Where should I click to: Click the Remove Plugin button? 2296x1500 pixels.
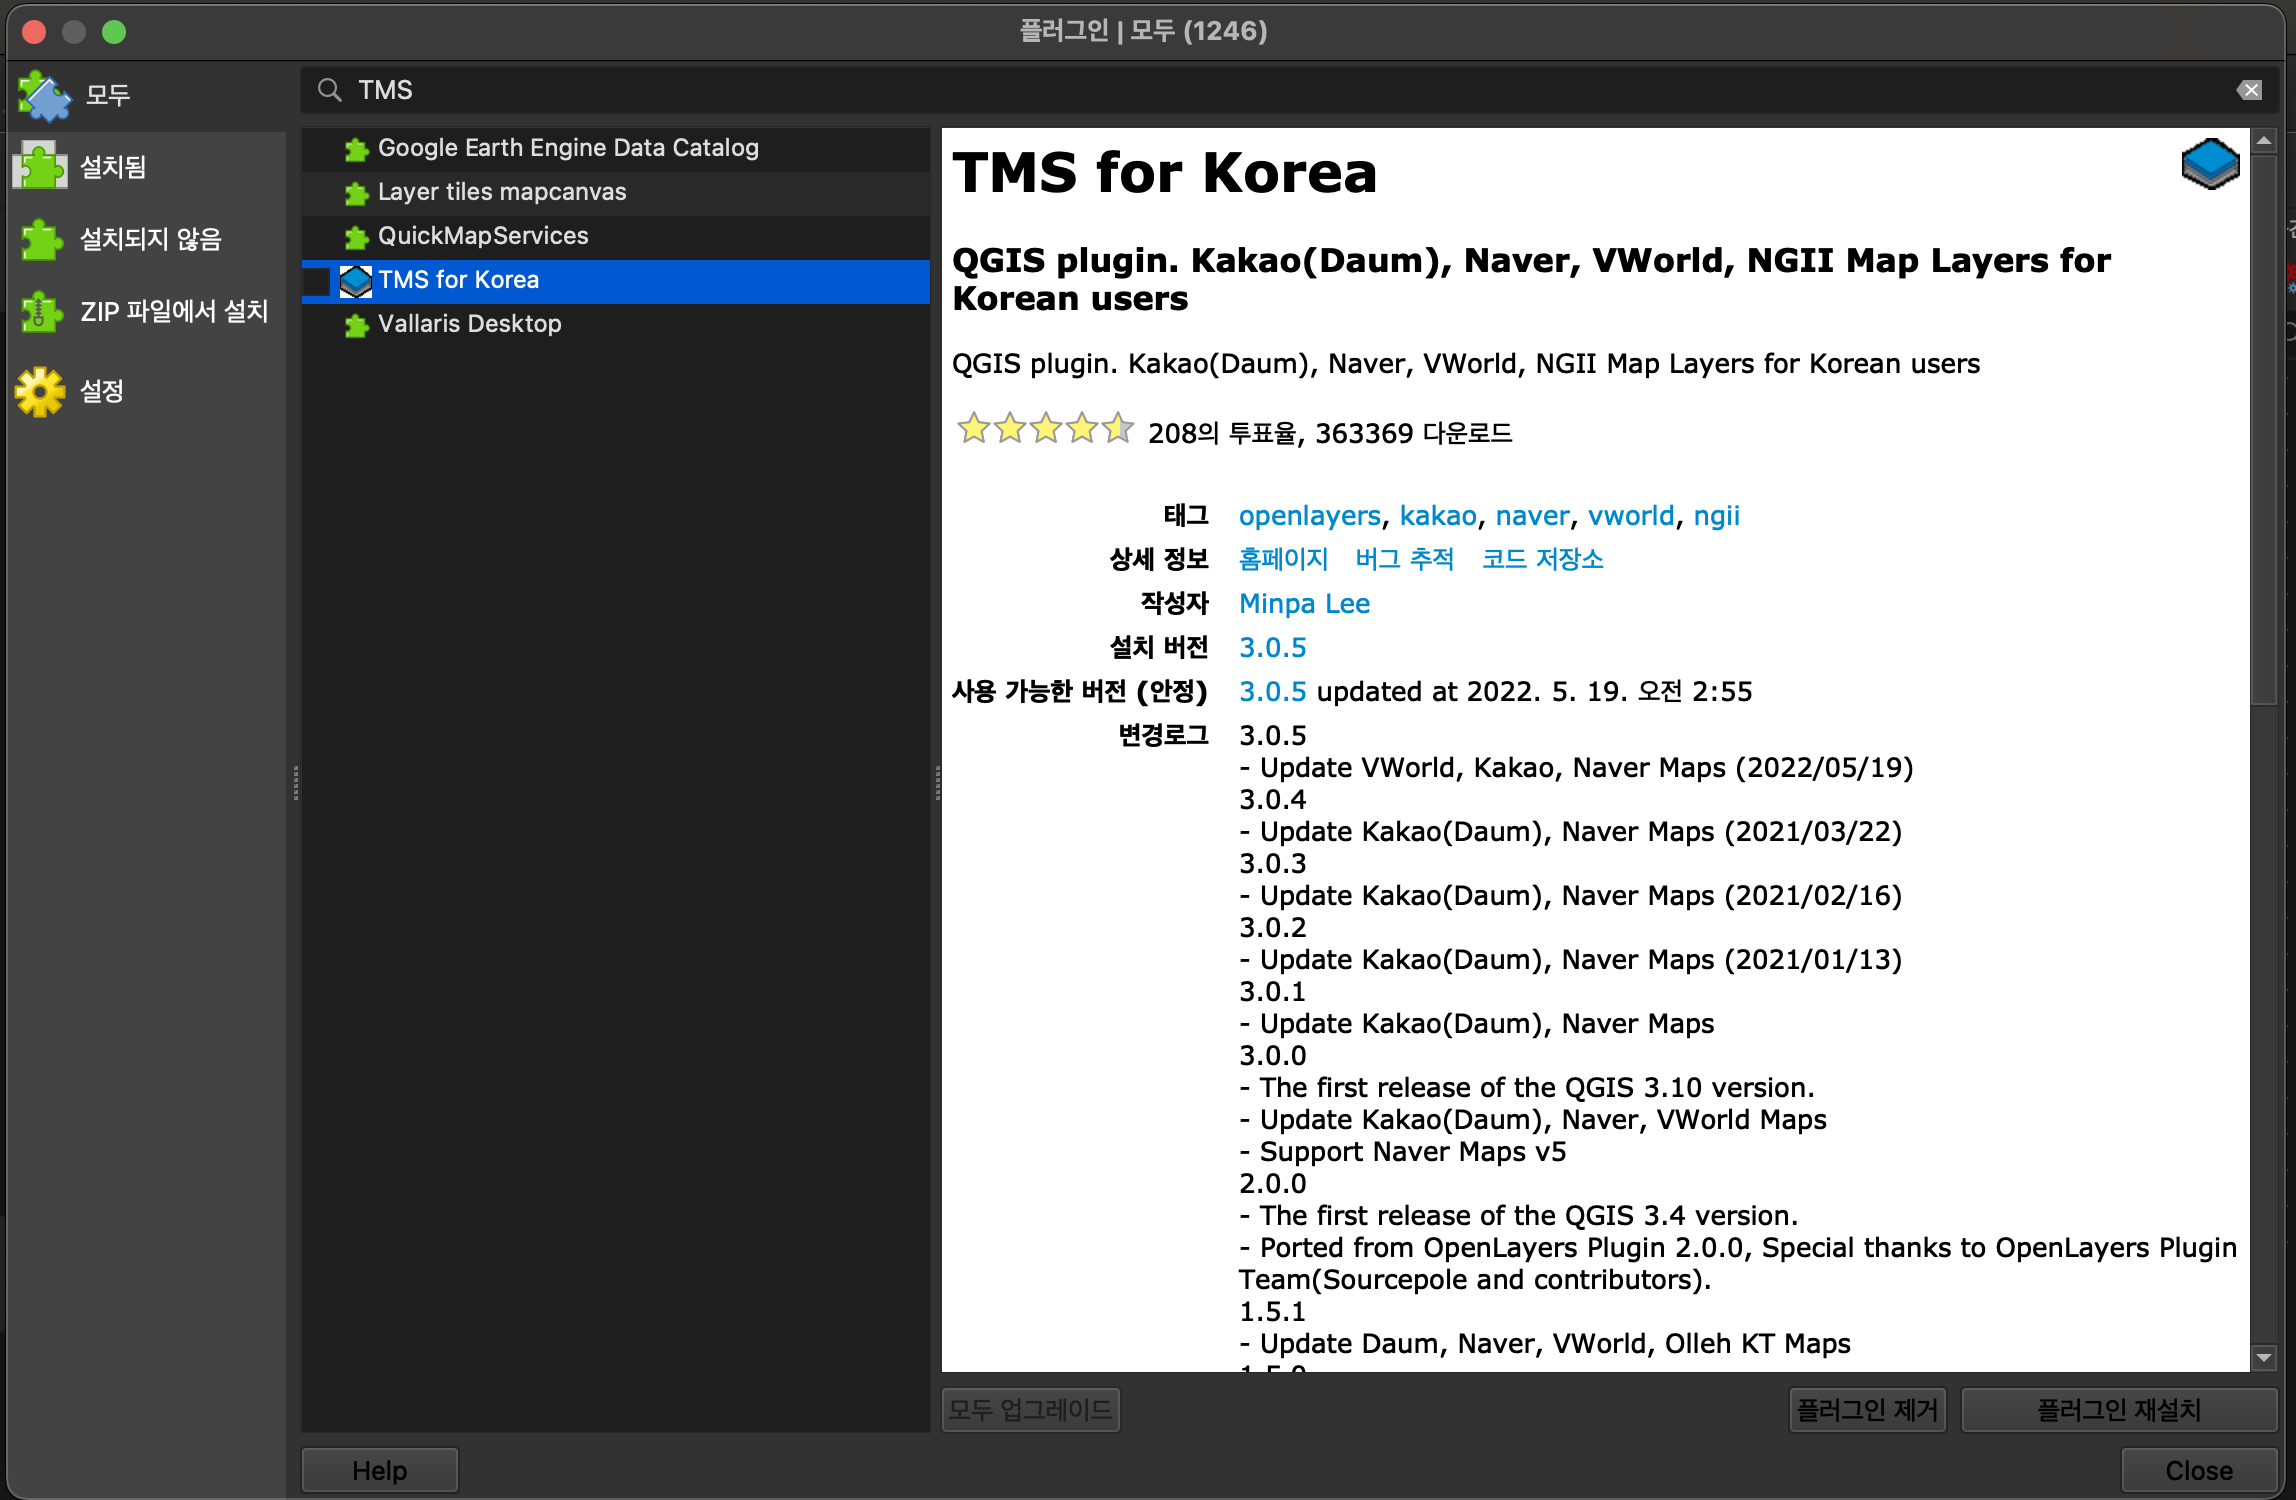1866,1410
